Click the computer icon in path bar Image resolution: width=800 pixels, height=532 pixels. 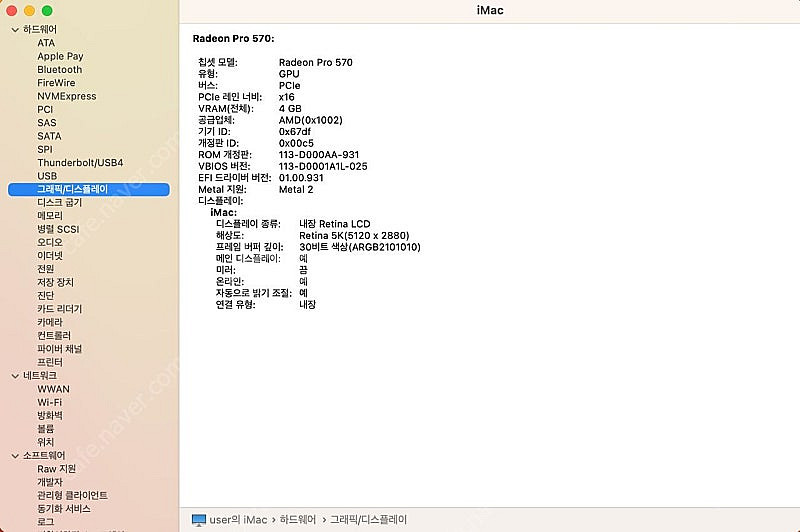point(198,520)
